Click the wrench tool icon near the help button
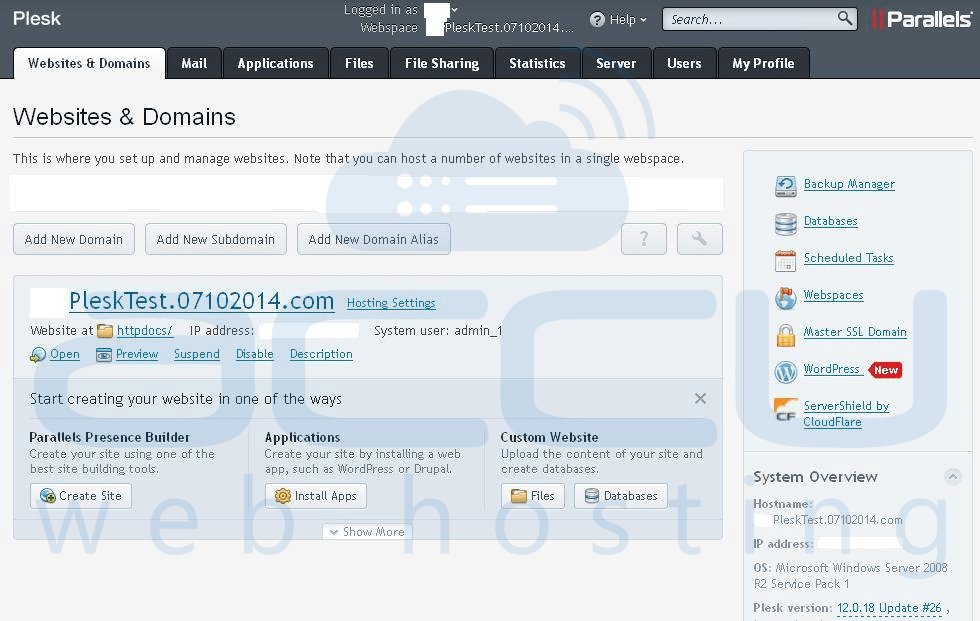 pyautogui.click(x=699, y=239)
